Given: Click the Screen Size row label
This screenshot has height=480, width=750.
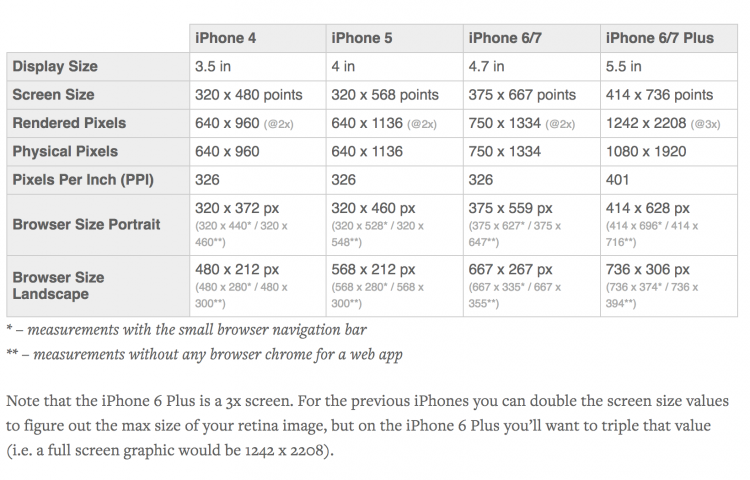Looking at the screenshot, I should [x=53, y=95].
